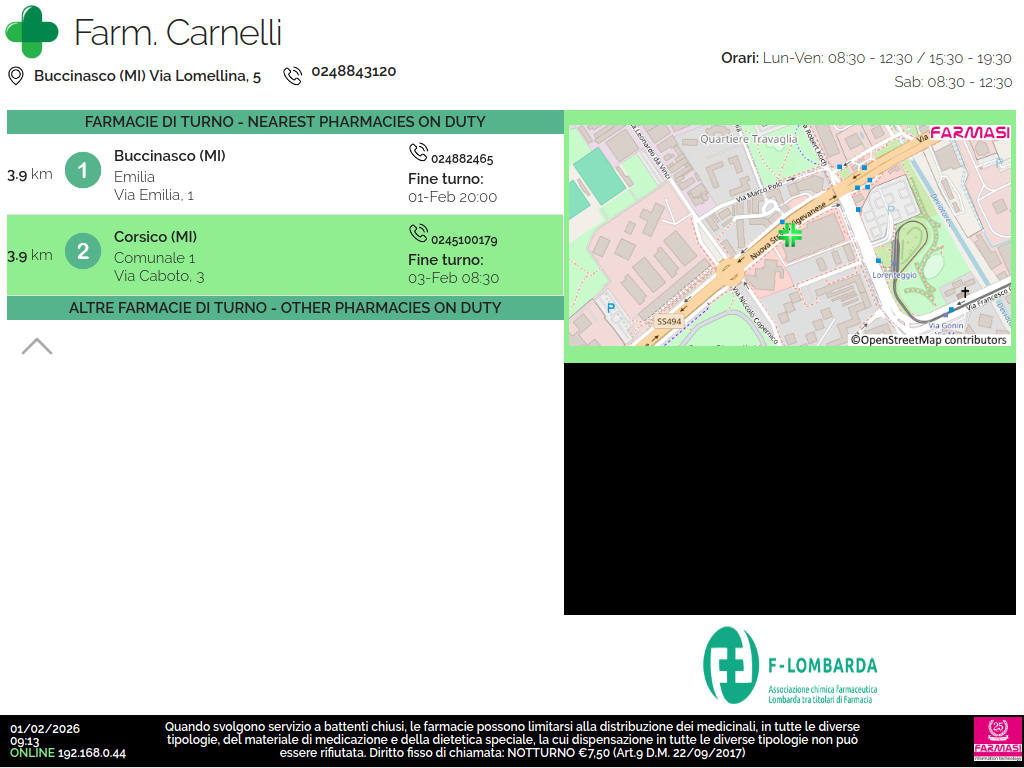Screen dimensions: 1024x768
Task: Click the OpenStreetMap contributors link
Action: [929, 340]
